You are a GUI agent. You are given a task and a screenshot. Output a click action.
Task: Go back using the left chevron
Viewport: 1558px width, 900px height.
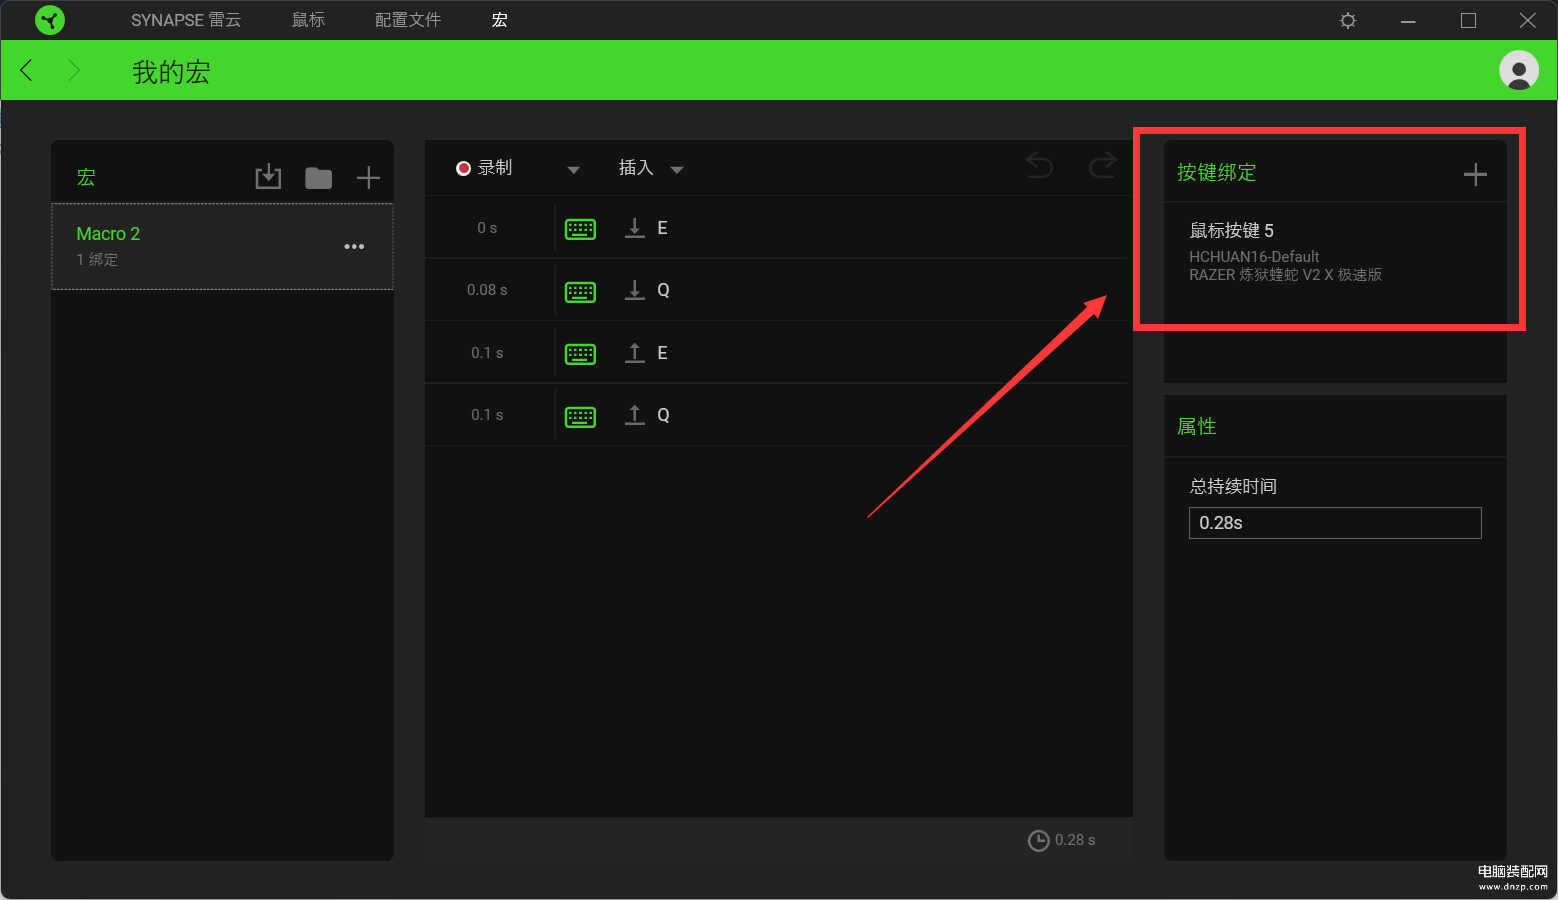pyautogui.click(x=27, y=70)
